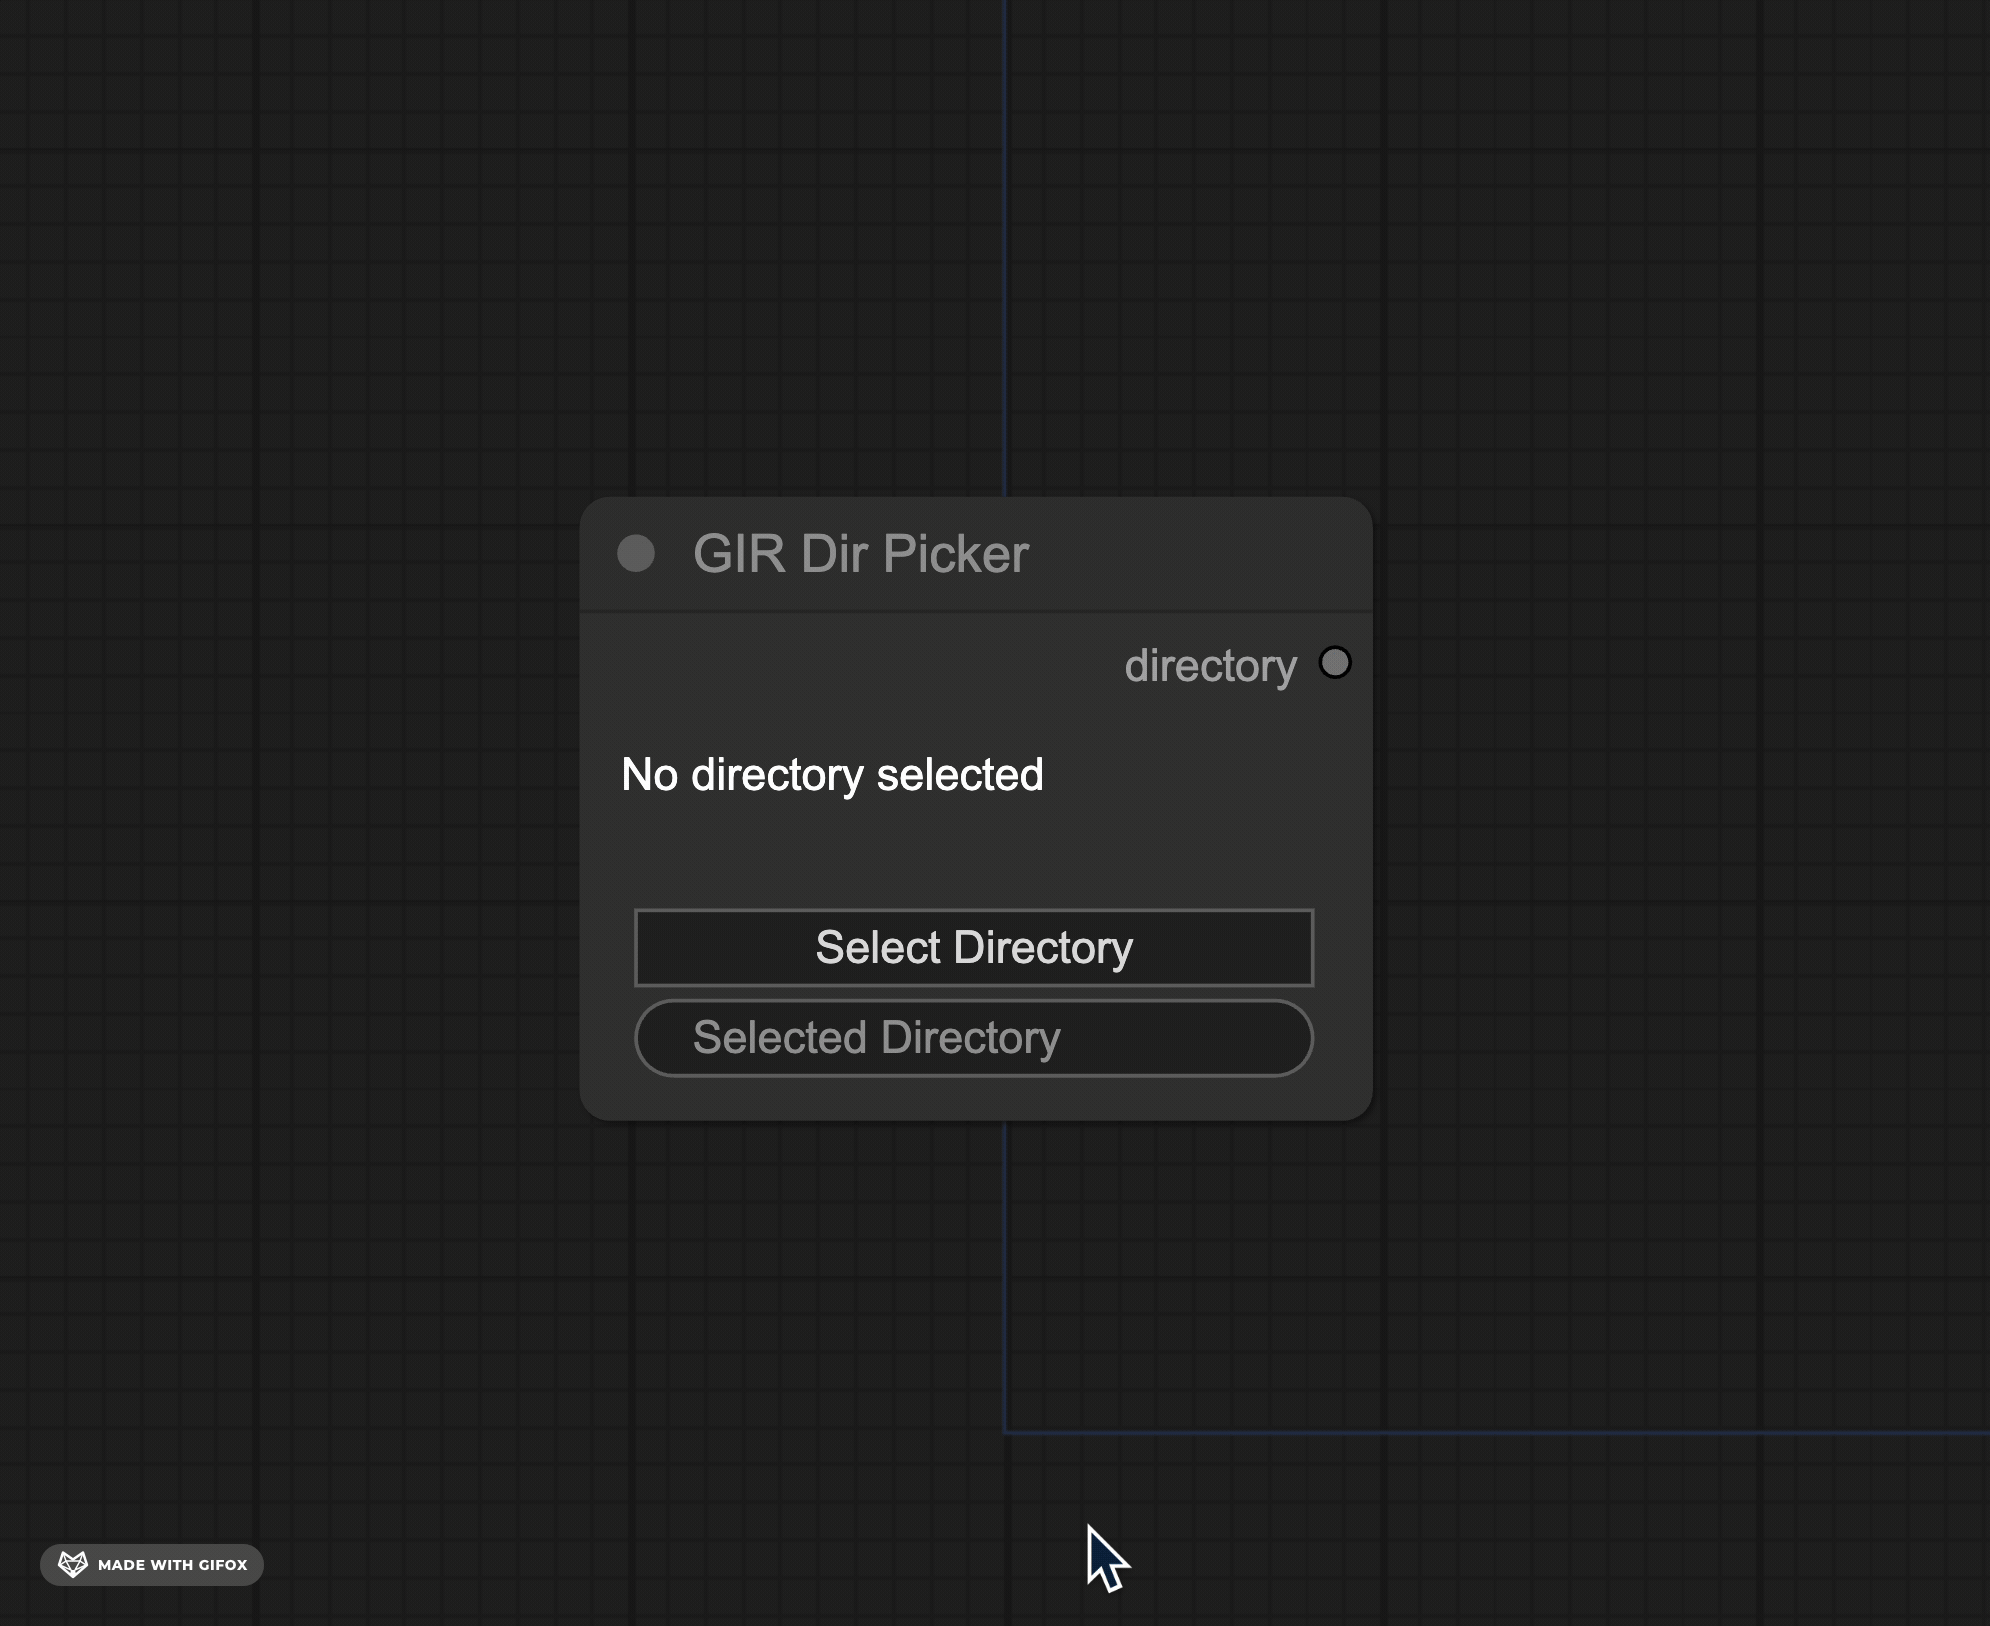Click the directory output socket circle
The width and height of the screenshot is (1990, 1626).
click(1335, 662)
